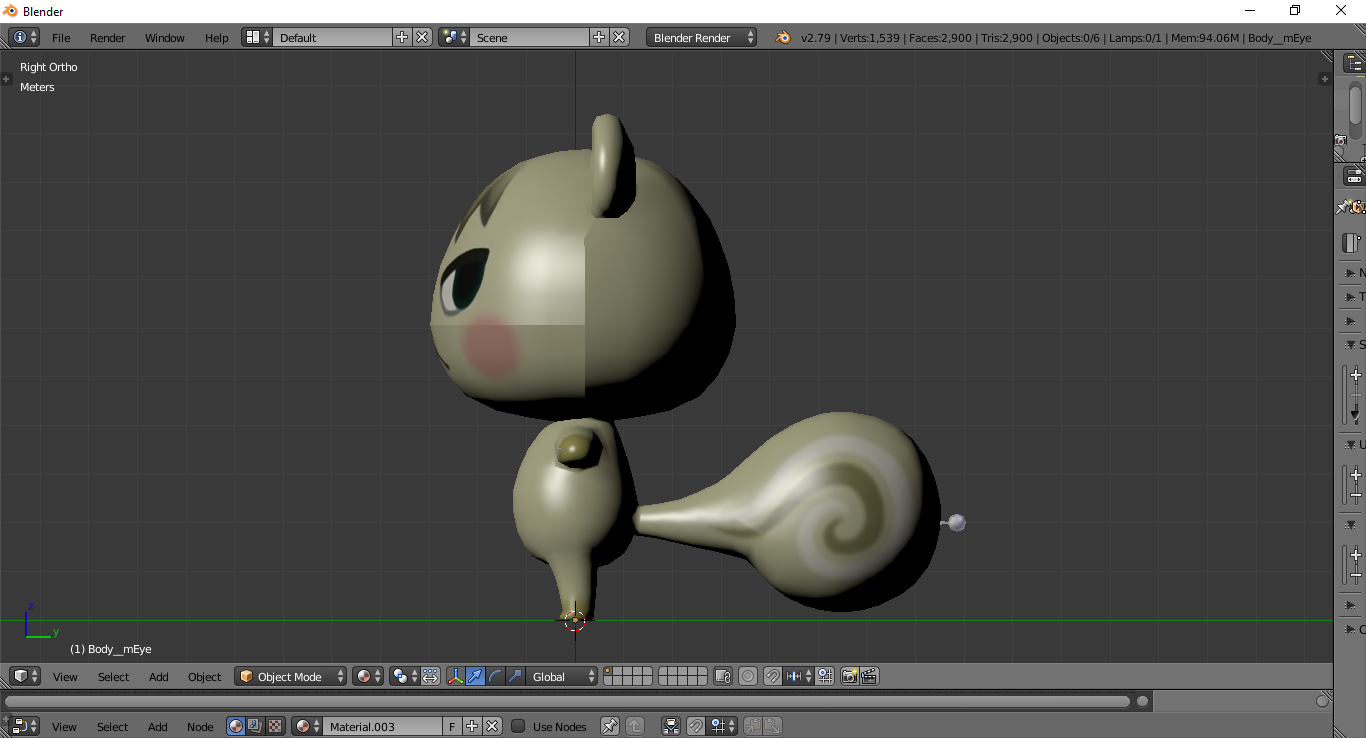Toggle the 3D manipulator widget
The image size is (1366, 738).
(455, 677)
